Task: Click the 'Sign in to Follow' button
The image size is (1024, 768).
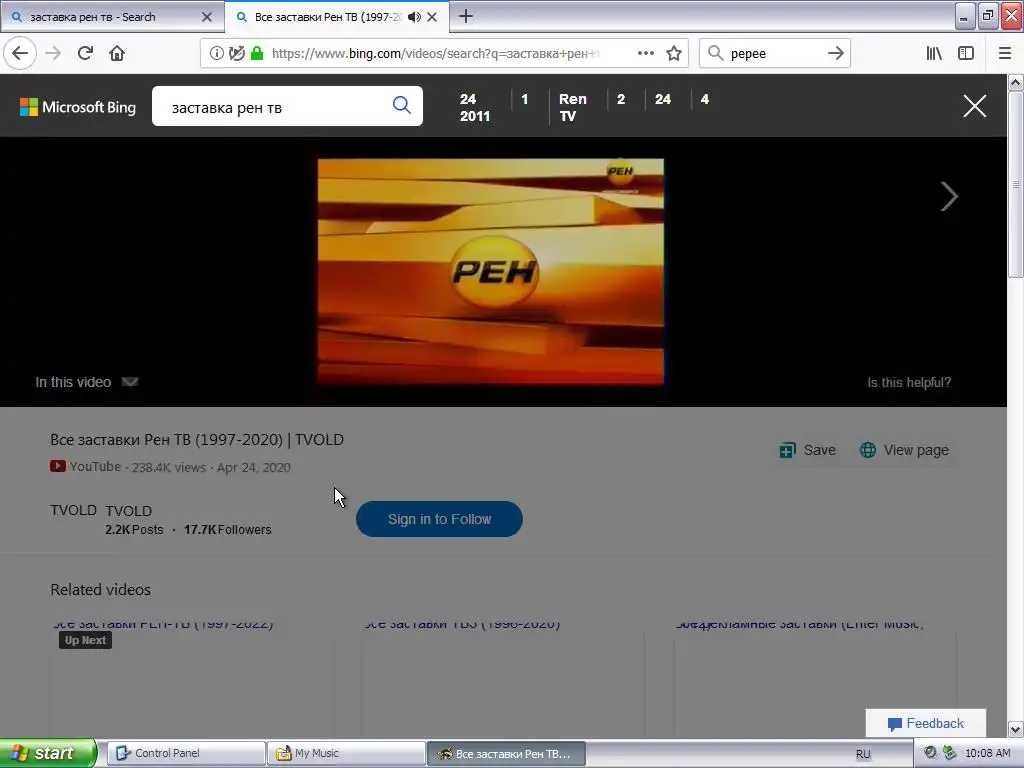Action: click(439, 519)
